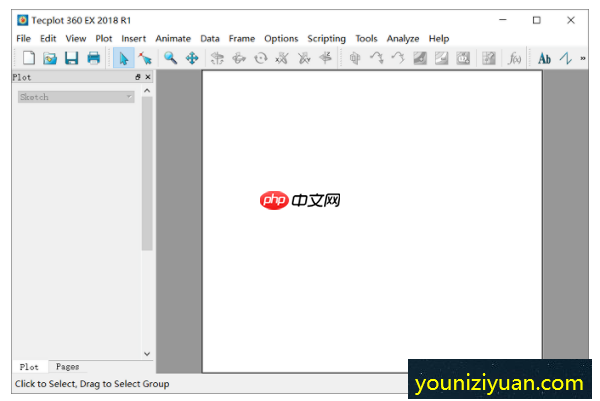Click the disabled Z-axis rotate icon

[x=326, y=58]
